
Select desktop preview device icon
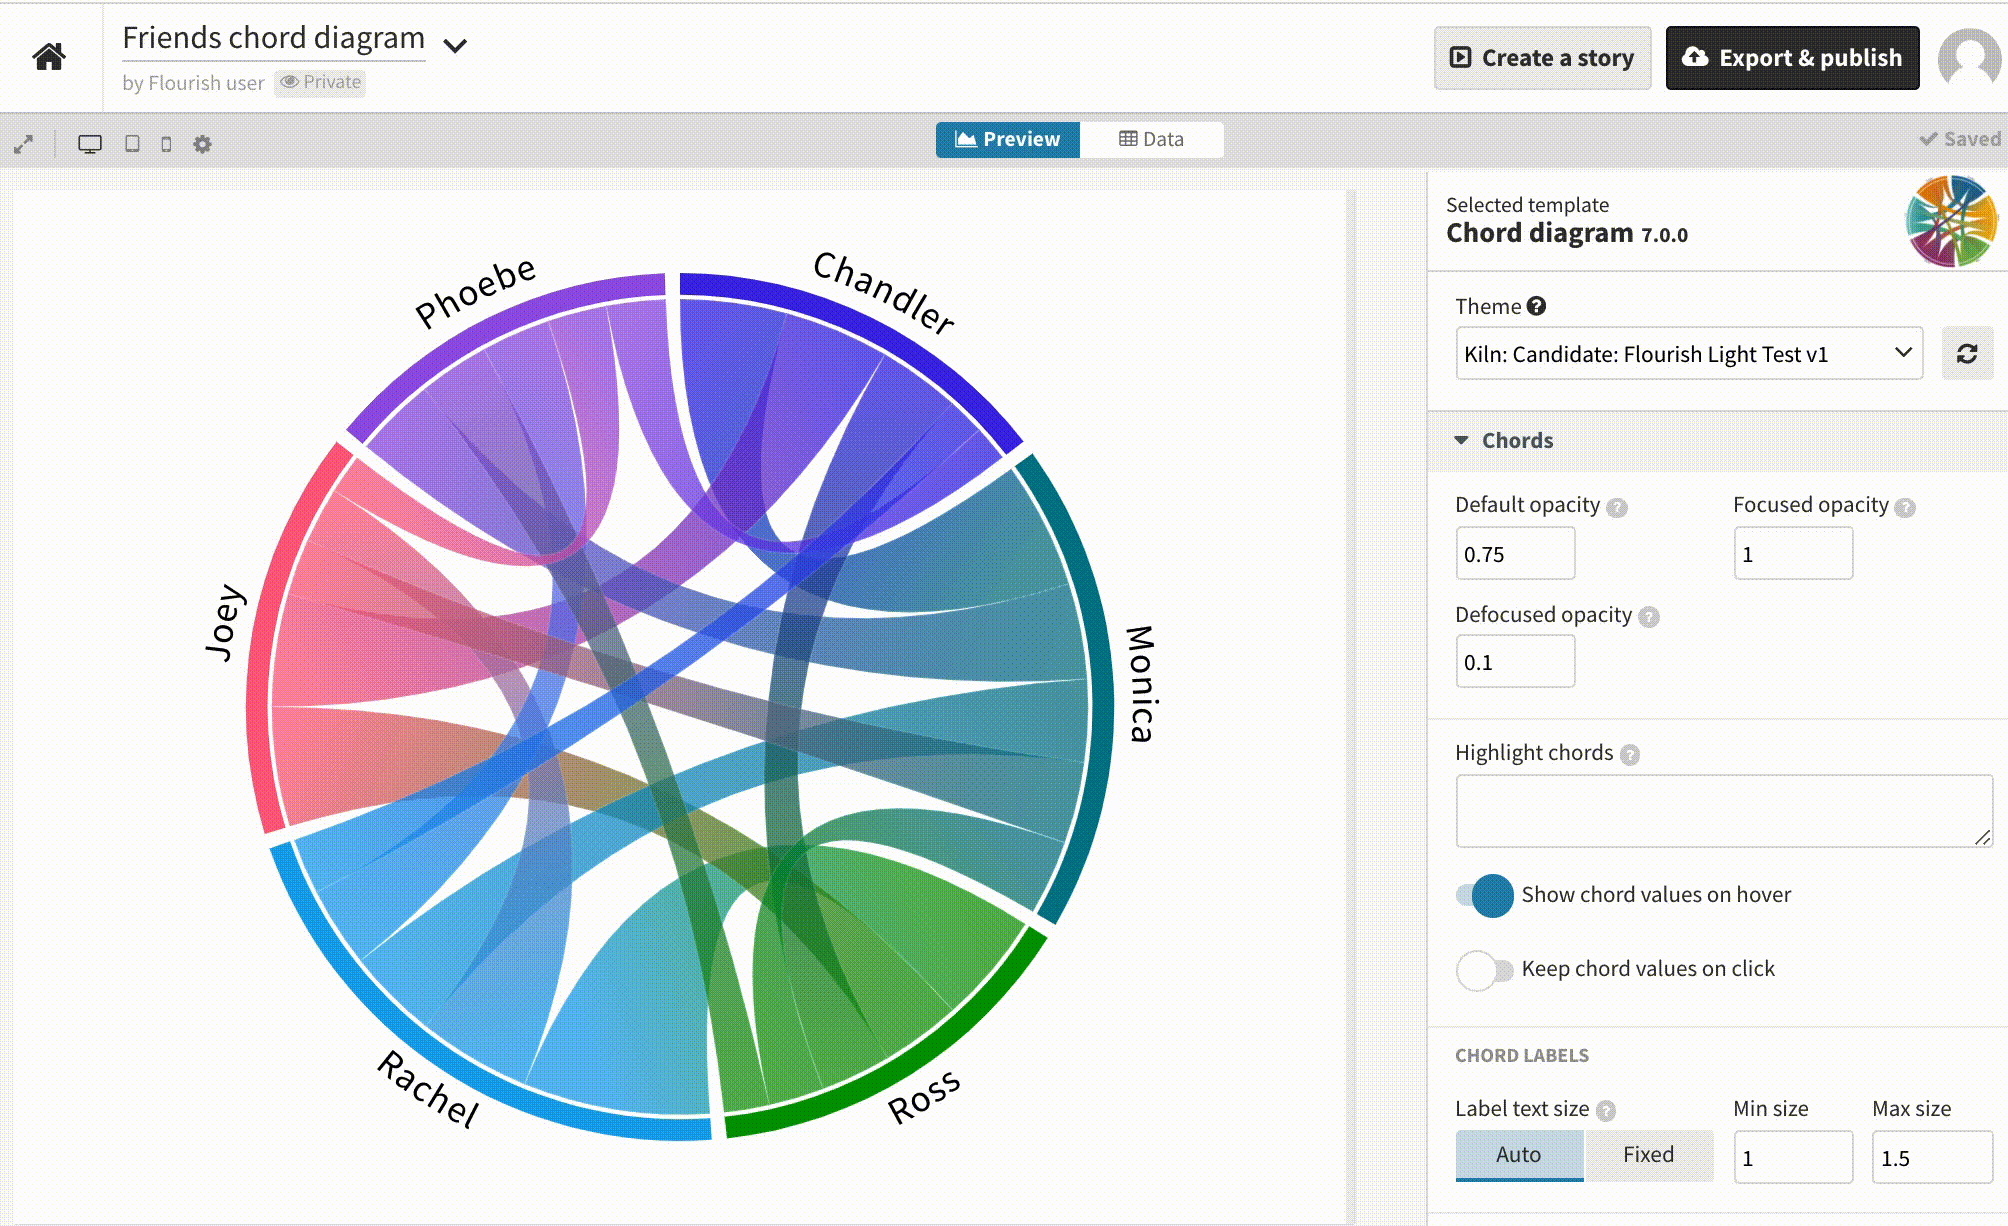click(x=90, y=144)
